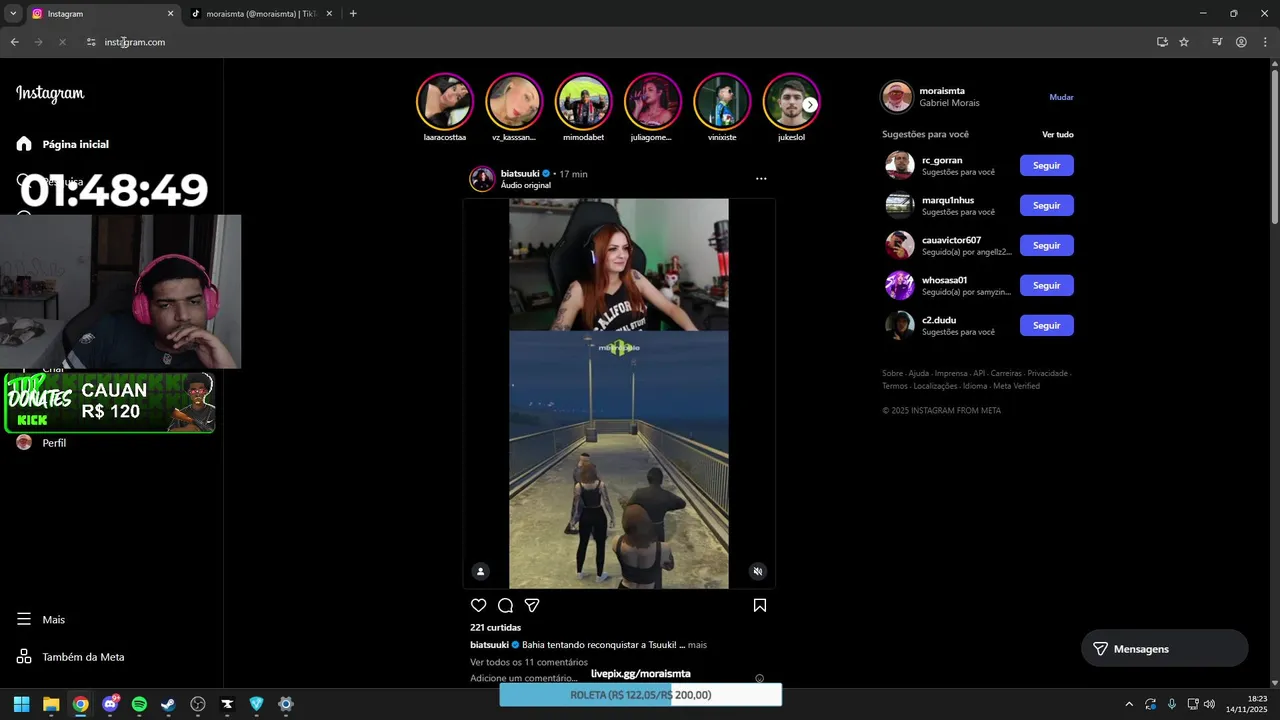Open the Mensagens floating button
This screenshot has width=1280, height=720.
tap(1164, 648)
